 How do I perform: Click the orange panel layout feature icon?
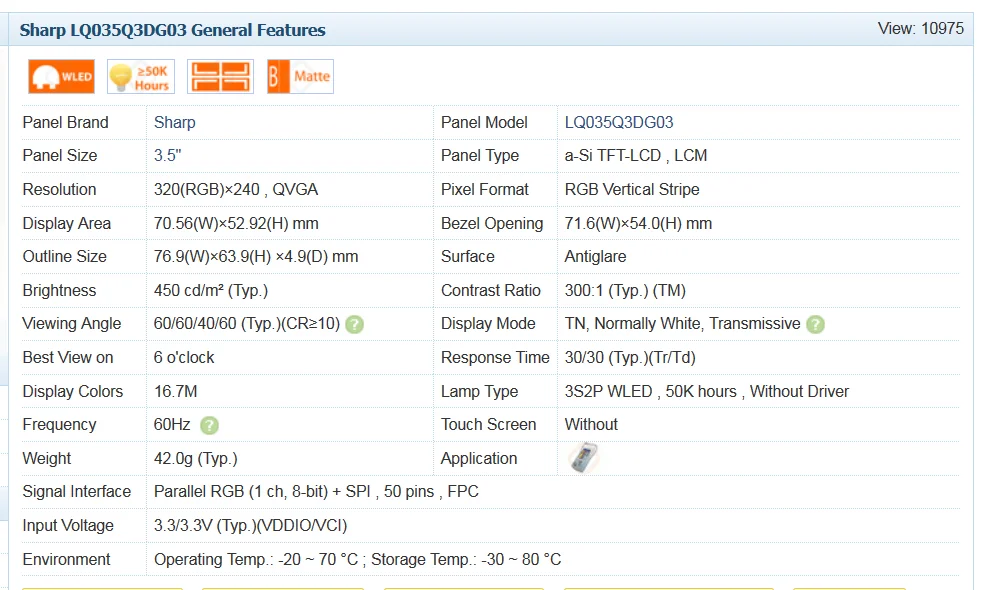point(220,76)
